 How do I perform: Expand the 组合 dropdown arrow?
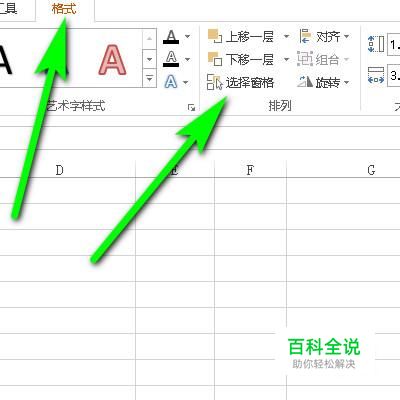pyautogui.click(x=346, y=60)
